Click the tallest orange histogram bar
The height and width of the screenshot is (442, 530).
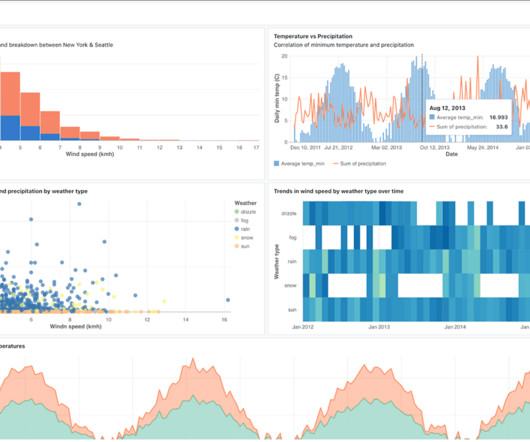(x=10, y=94)
